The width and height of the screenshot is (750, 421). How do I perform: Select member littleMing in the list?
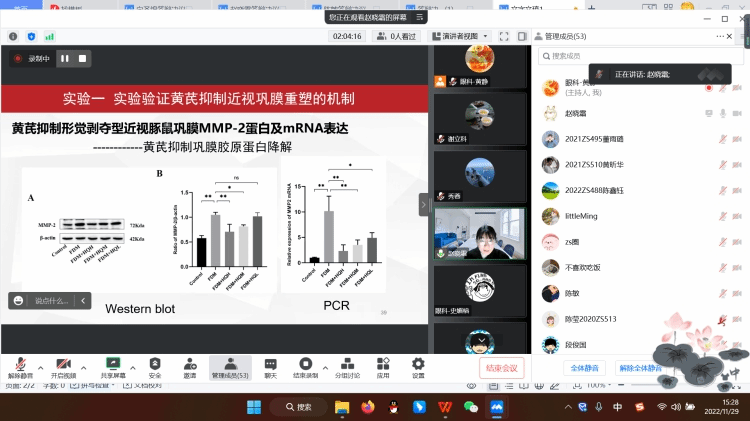point(641,216)
